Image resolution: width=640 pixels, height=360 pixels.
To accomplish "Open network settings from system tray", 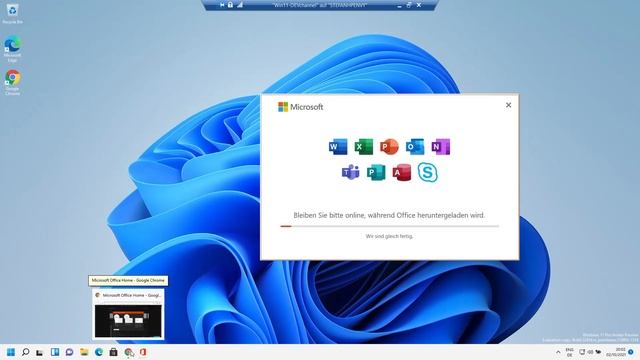I will coord(582,352).
